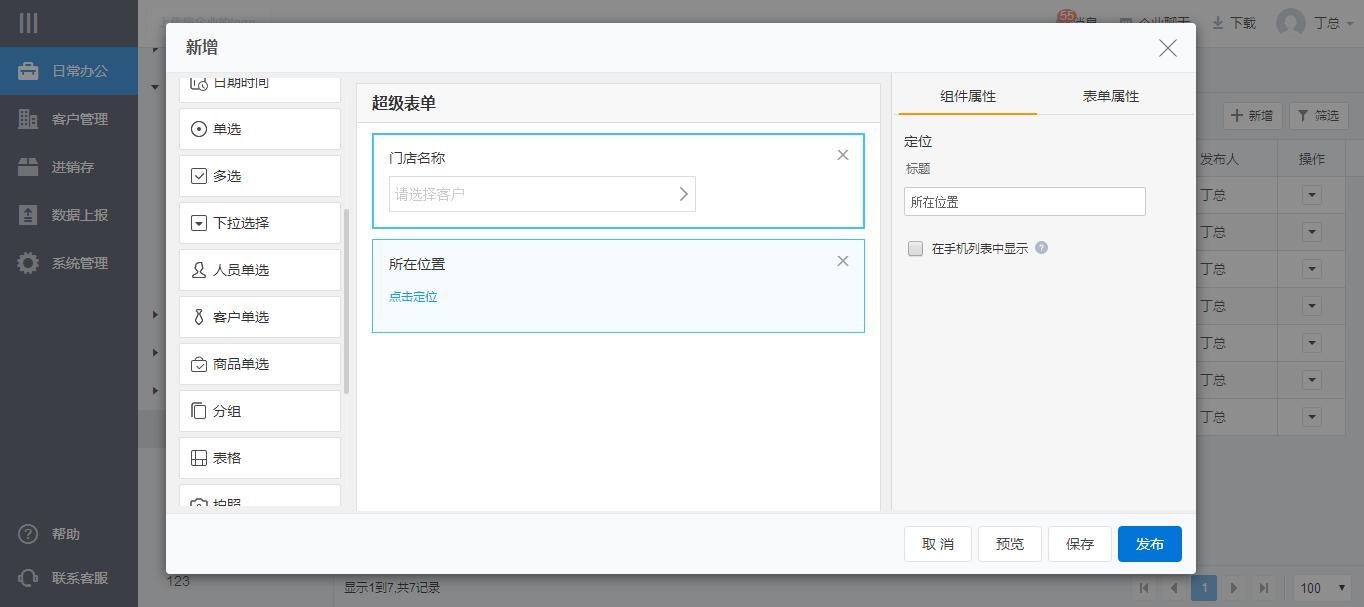The width and height of the screenshot is (1364, 607).
Task: Add the 下拉选择 dropdown component
Action: (259, 223)
